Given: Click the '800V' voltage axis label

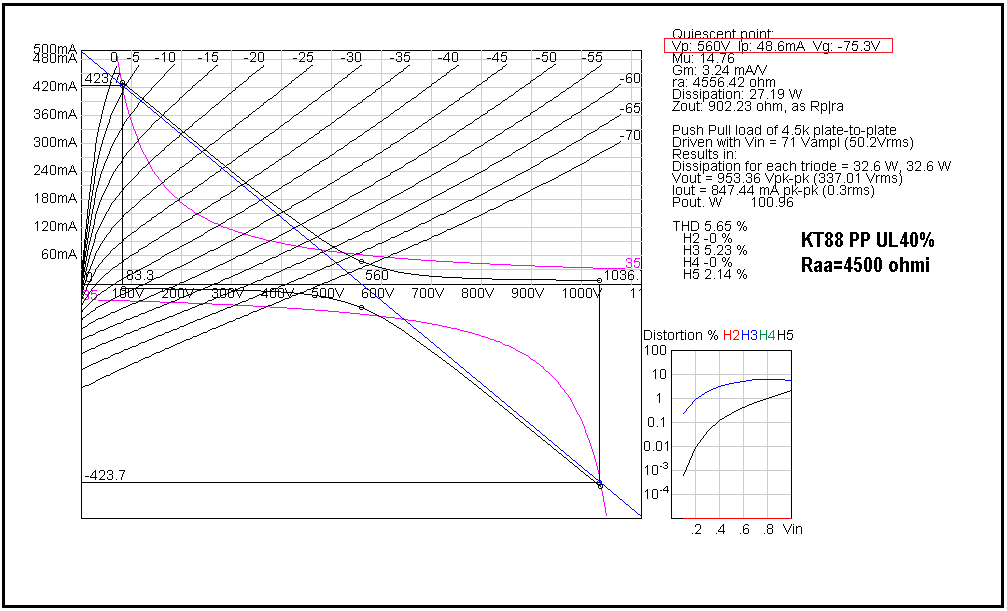Looking at the screenshot, I should pos(478,294).
